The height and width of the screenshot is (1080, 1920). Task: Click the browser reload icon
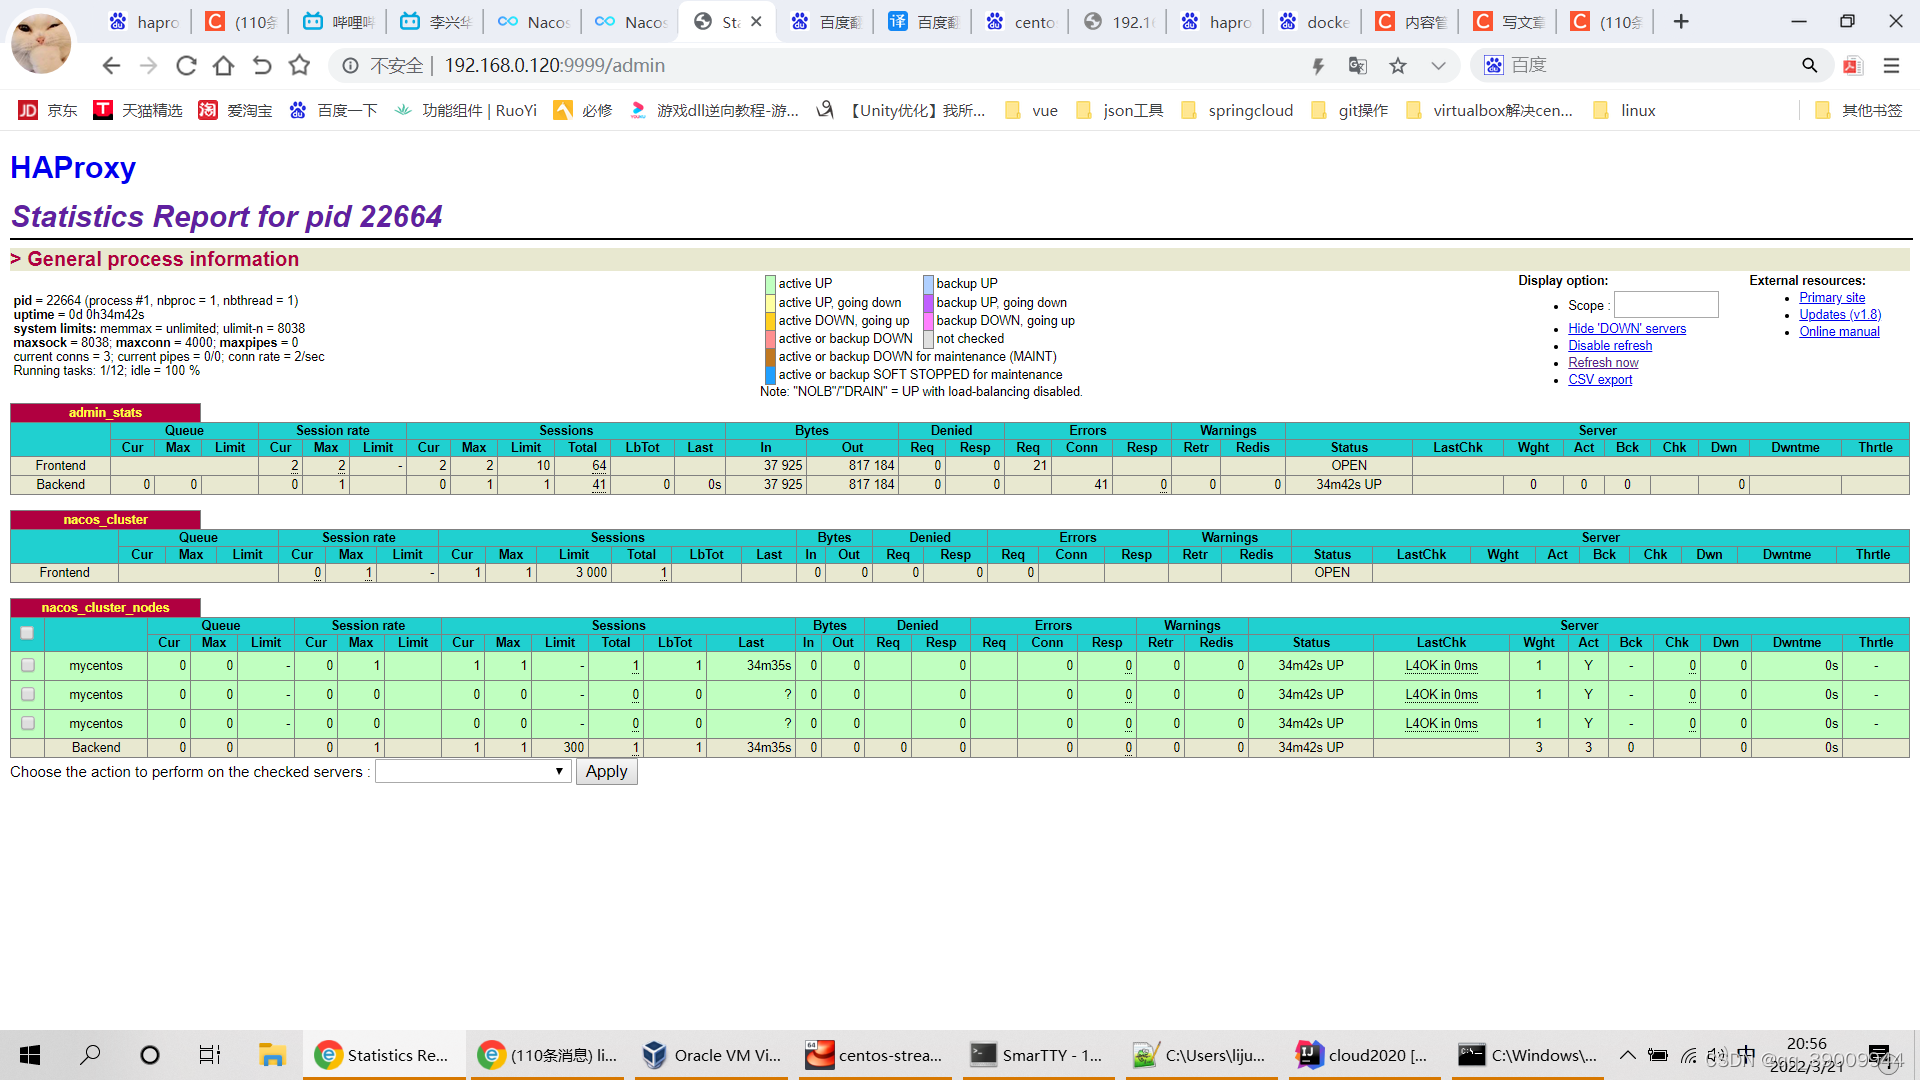click(186, 66)
